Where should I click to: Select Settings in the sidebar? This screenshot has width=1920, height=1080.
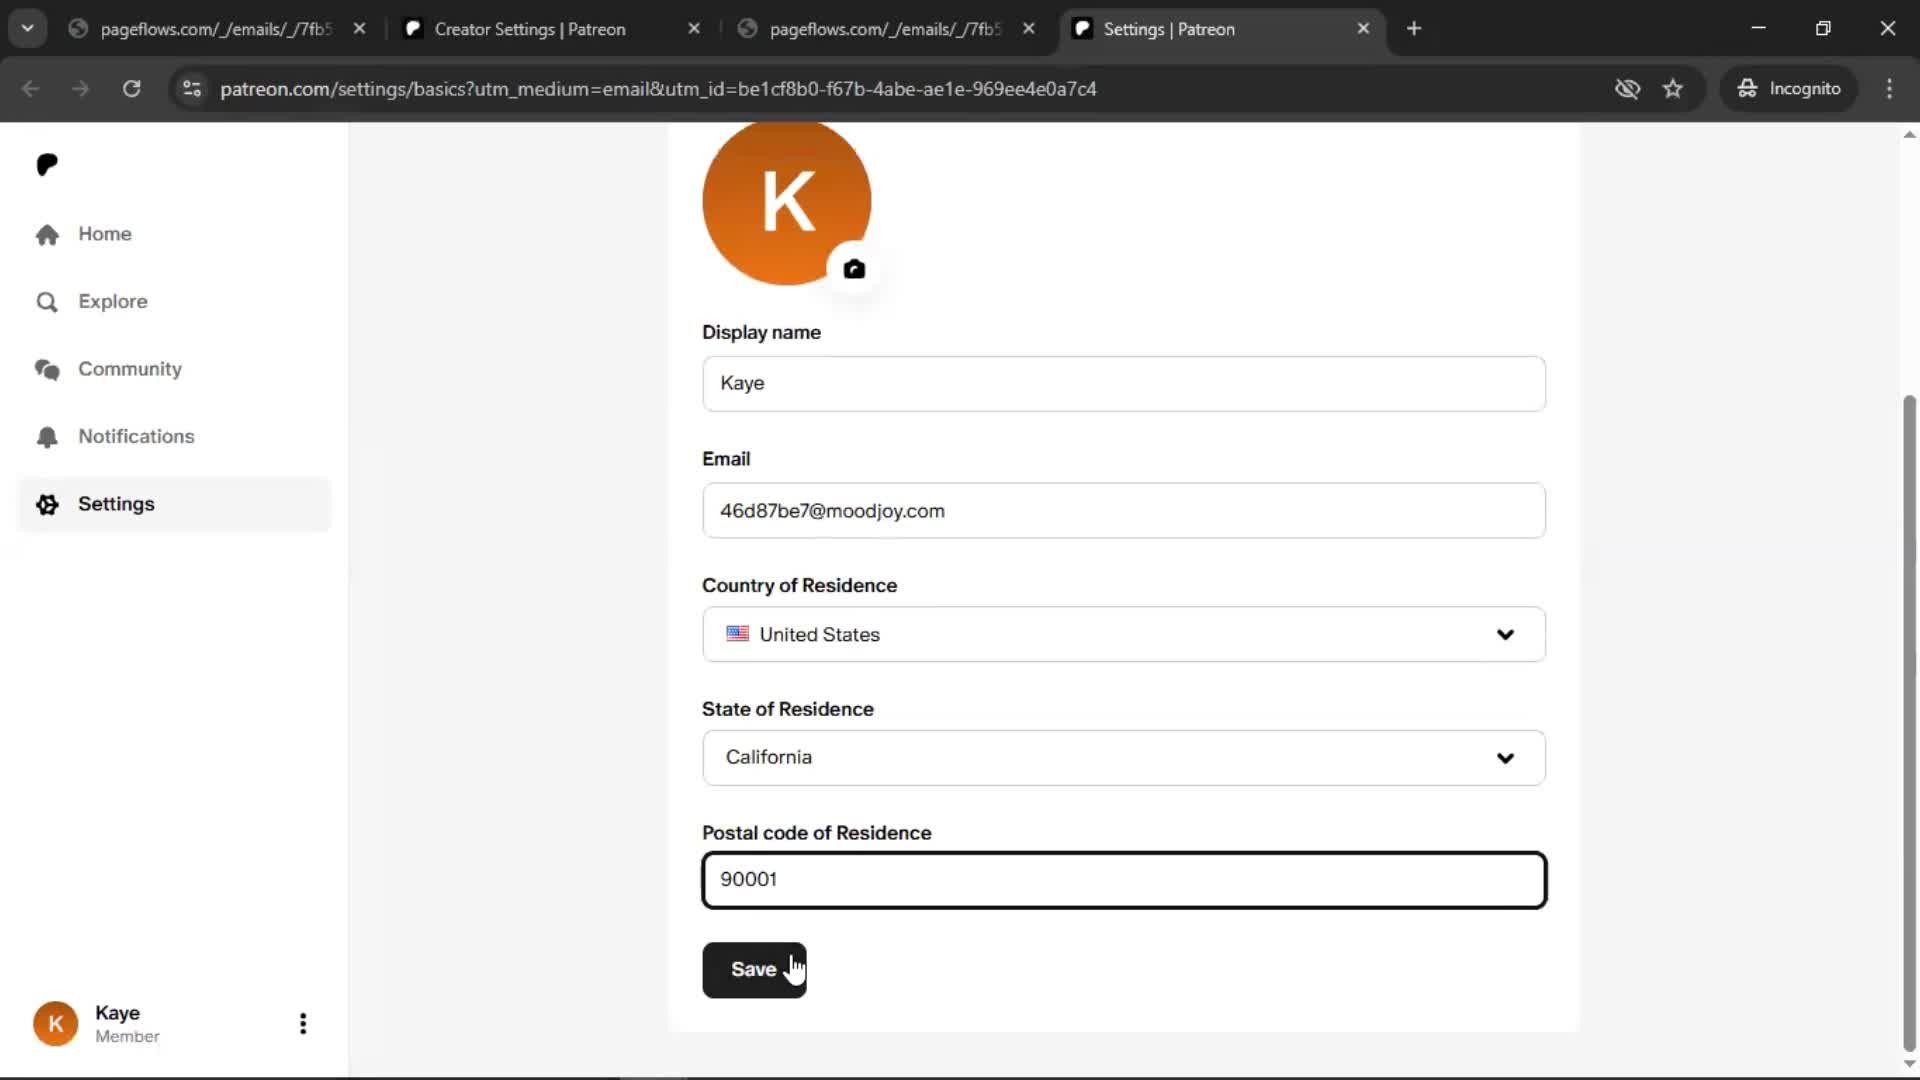(174, 504)
